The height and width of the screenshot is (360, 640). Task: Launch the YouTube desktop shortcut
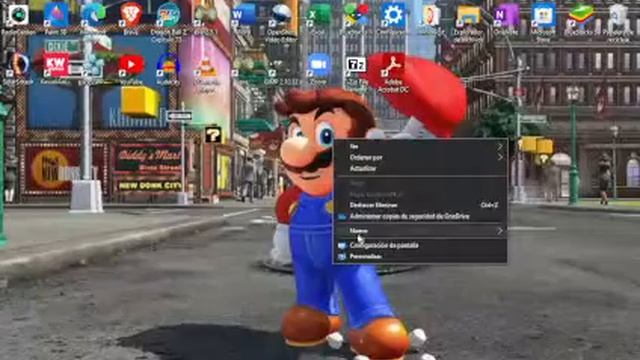131,68
